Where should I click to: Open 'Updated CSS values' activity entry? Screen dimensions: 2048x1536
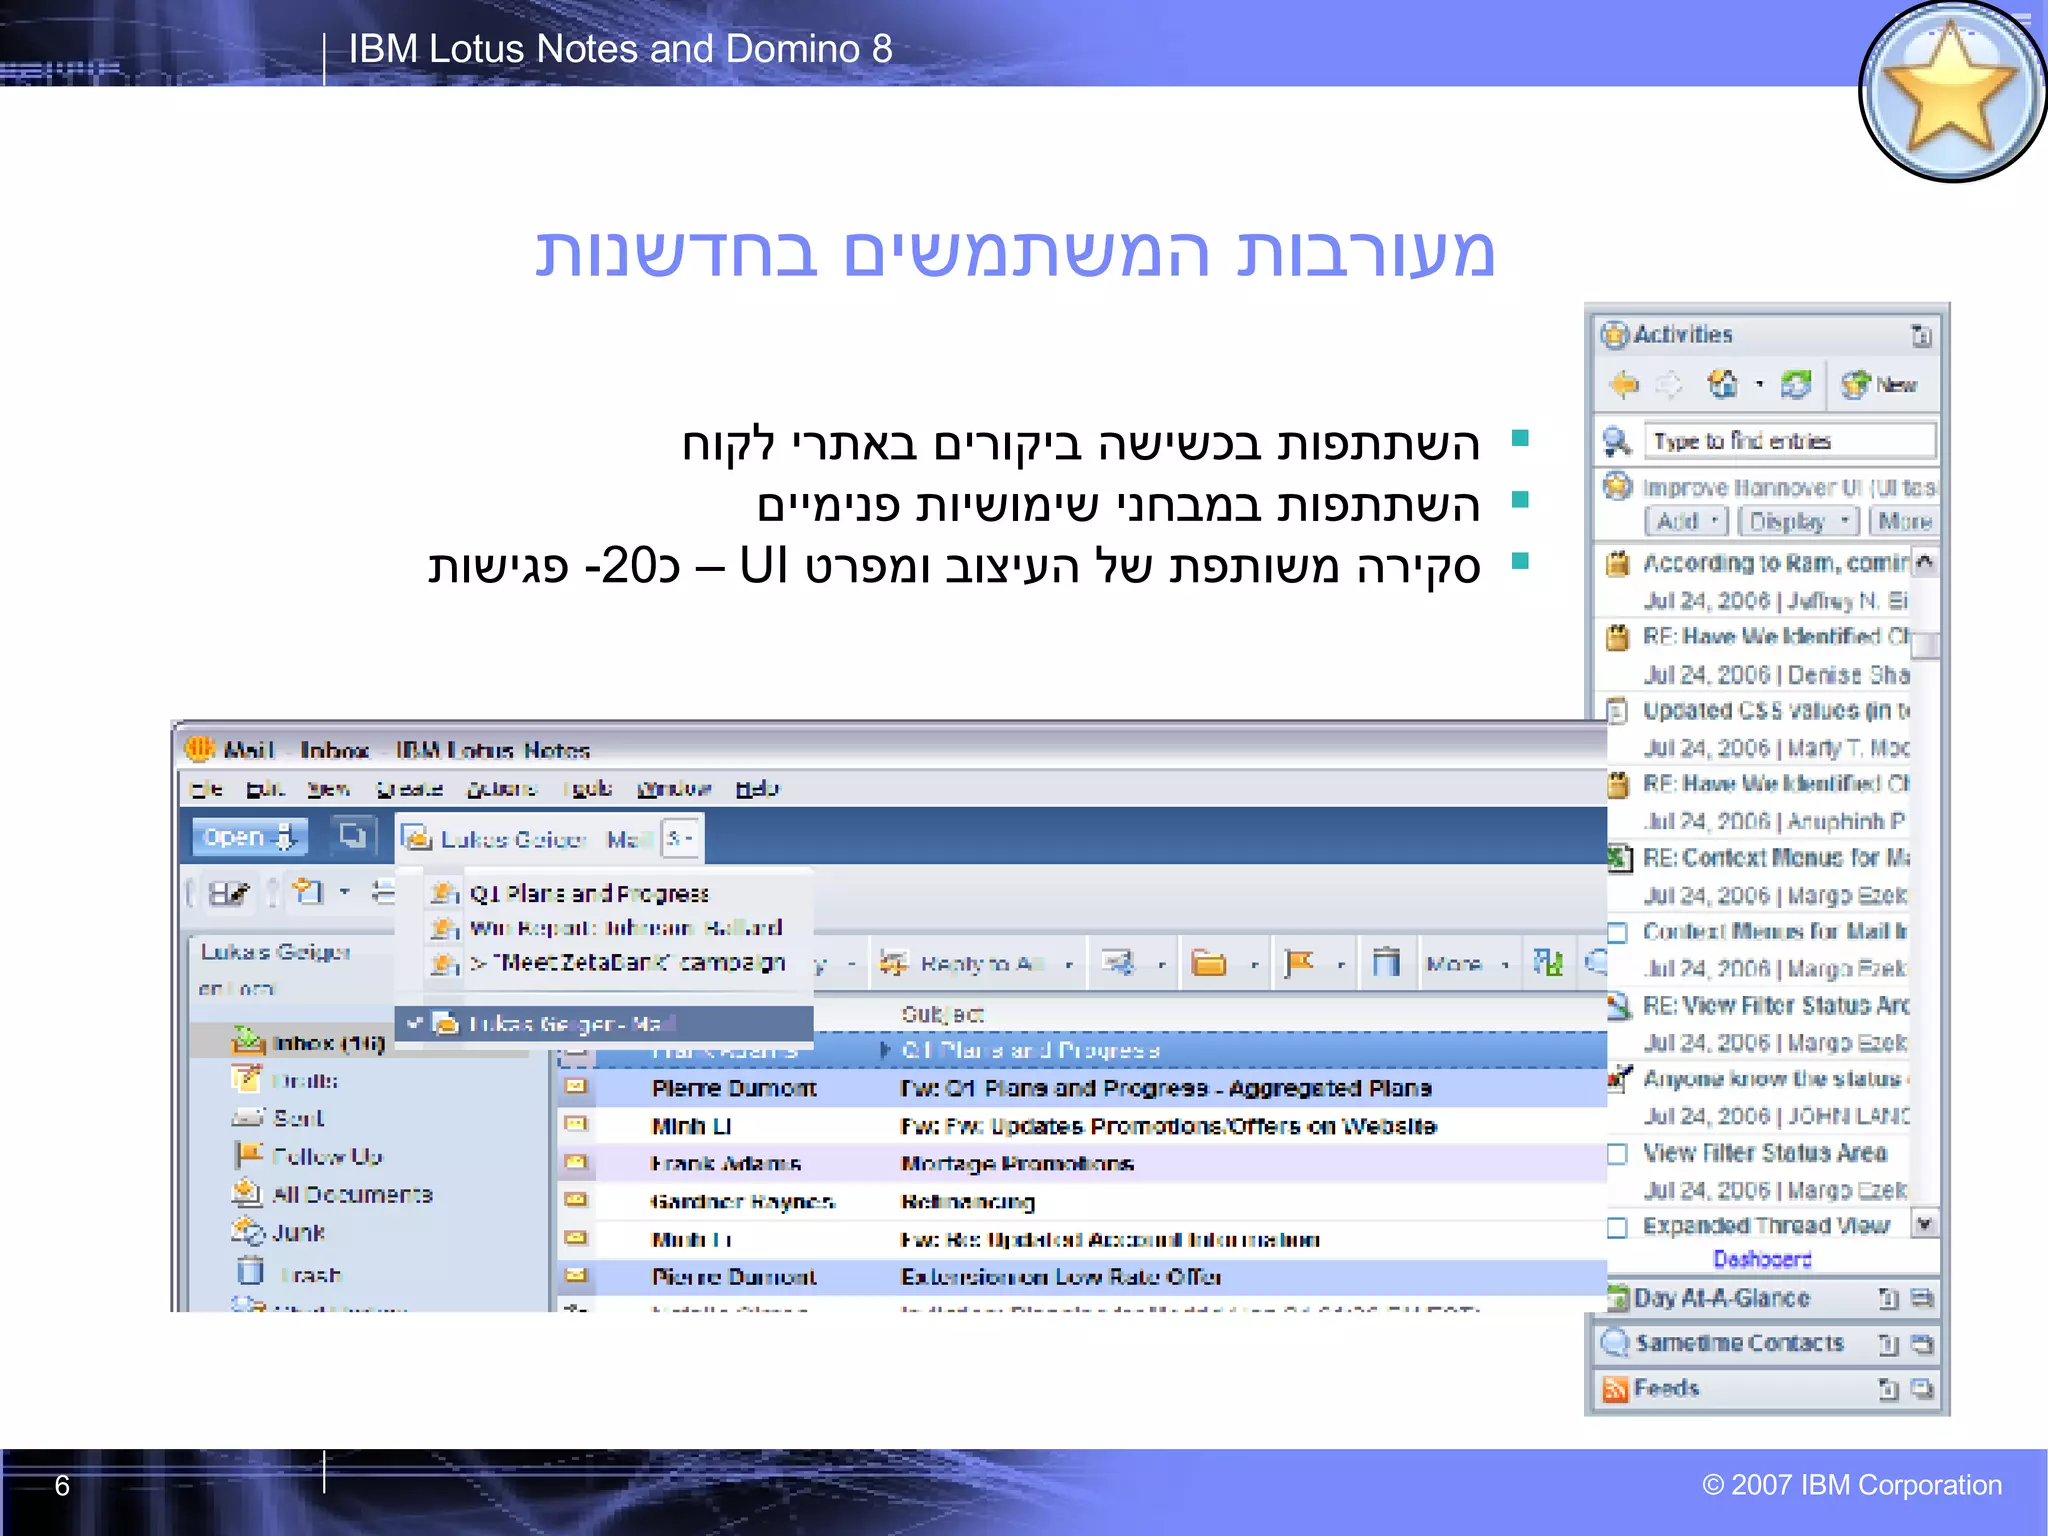(1776, 711)
